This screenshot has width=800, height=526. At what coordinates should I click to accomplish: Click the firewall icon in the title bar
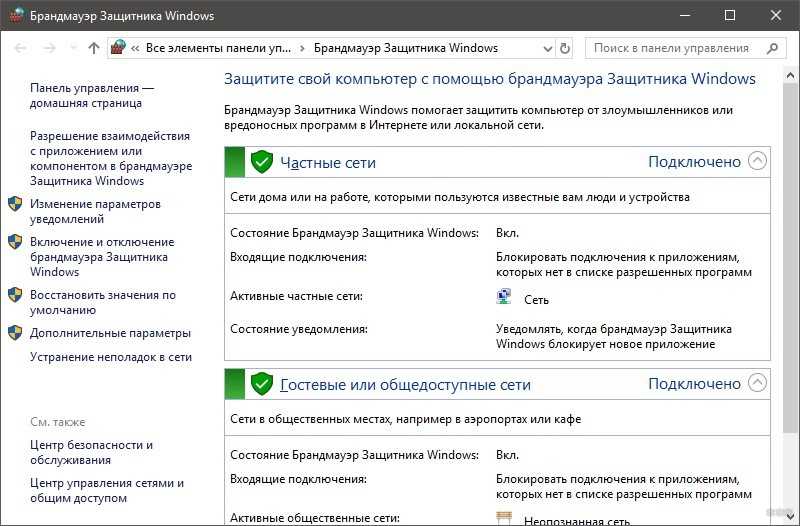pos(16,15)
